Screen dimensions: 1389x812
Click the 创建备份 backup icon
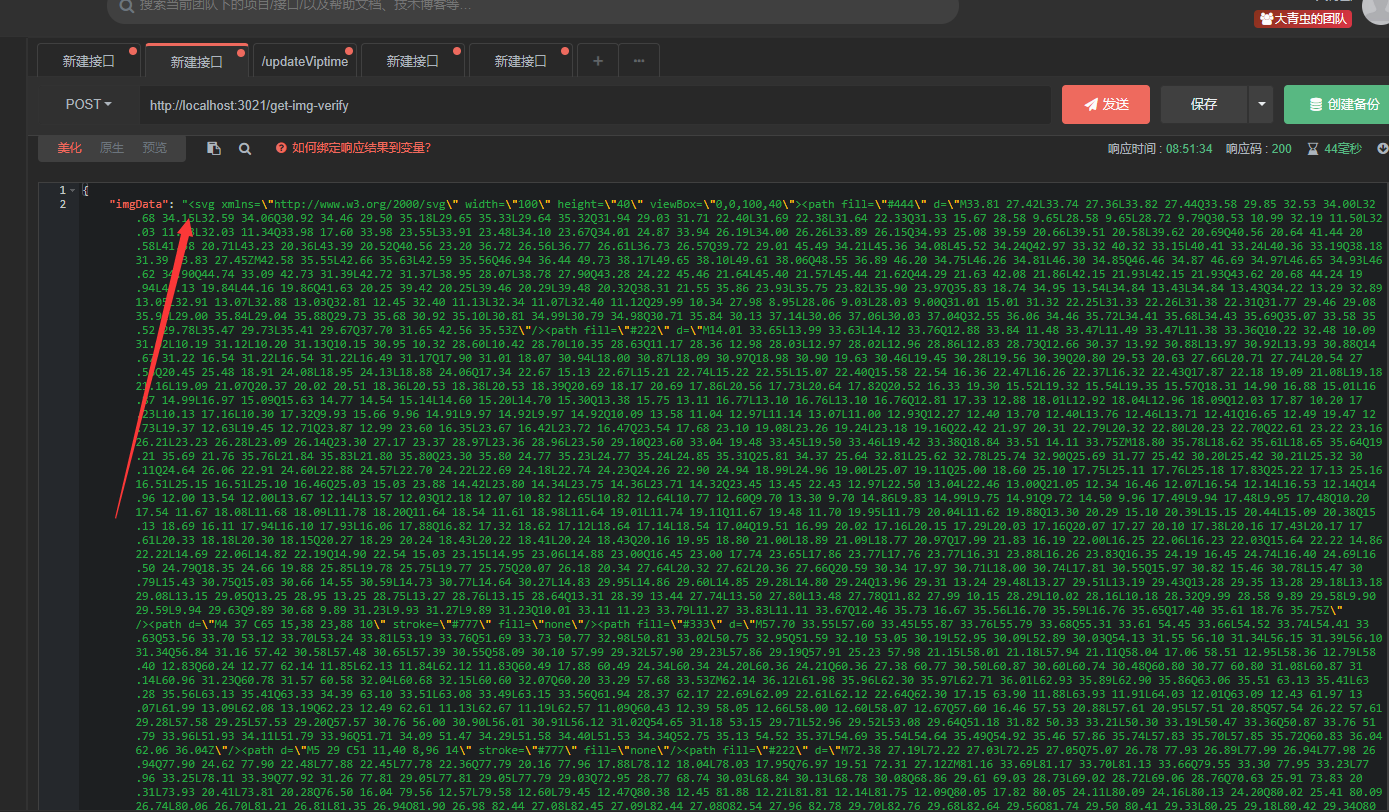pos(1317,104)
